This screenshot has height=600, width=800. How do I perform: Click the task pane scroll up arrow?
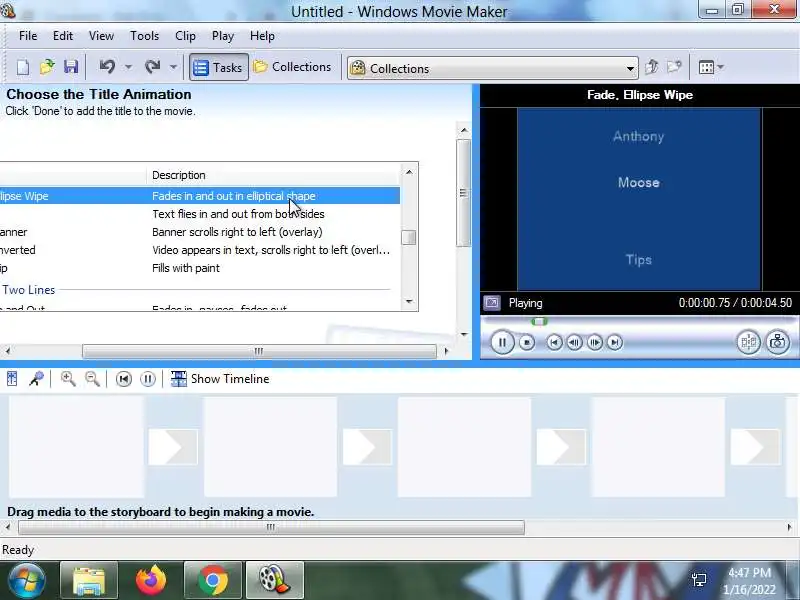point(464,131)
